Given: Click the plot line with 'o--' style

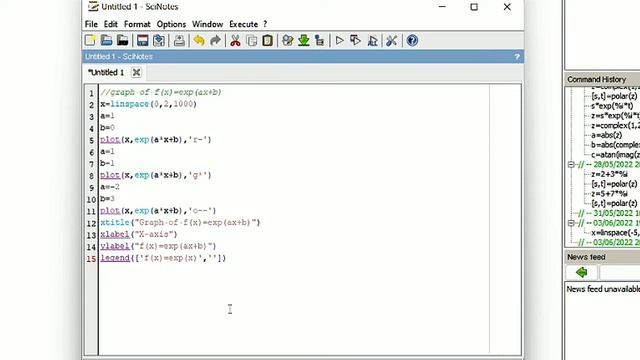Looking at the screenshot, I should pos(158,211).
